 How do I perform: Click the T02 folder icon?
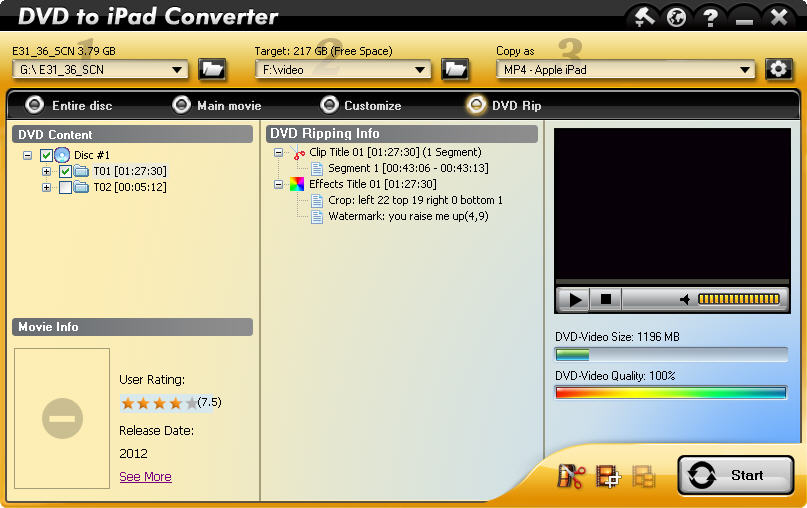[81, 187]
